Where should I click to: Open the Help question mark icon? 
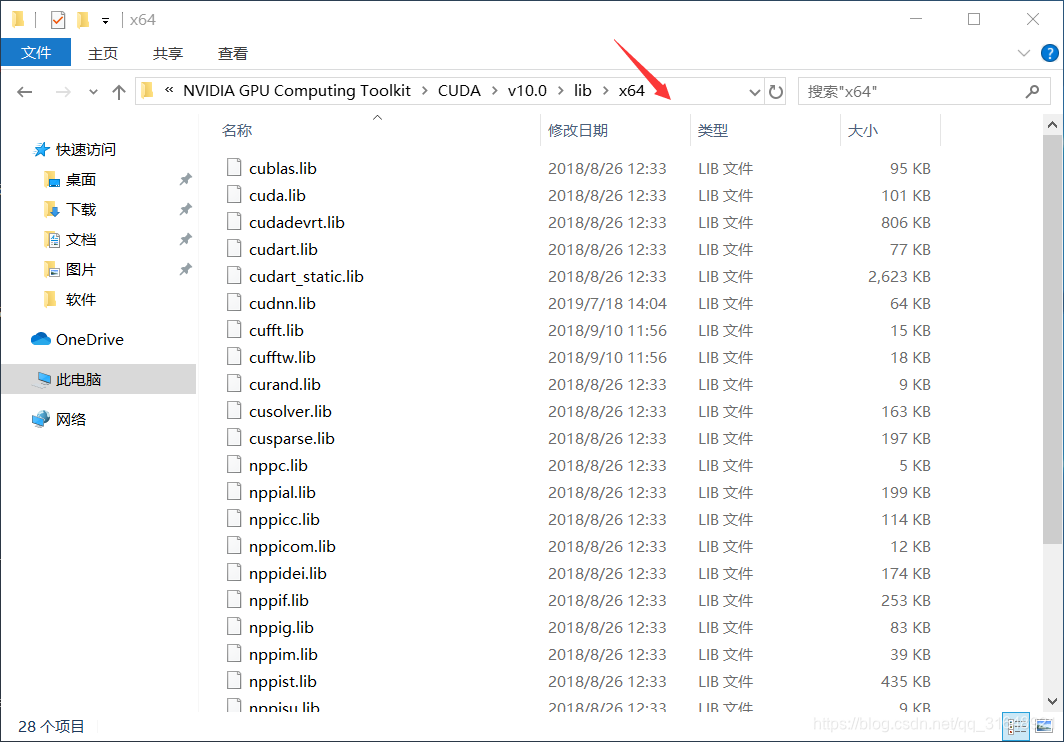point(1049,53)
